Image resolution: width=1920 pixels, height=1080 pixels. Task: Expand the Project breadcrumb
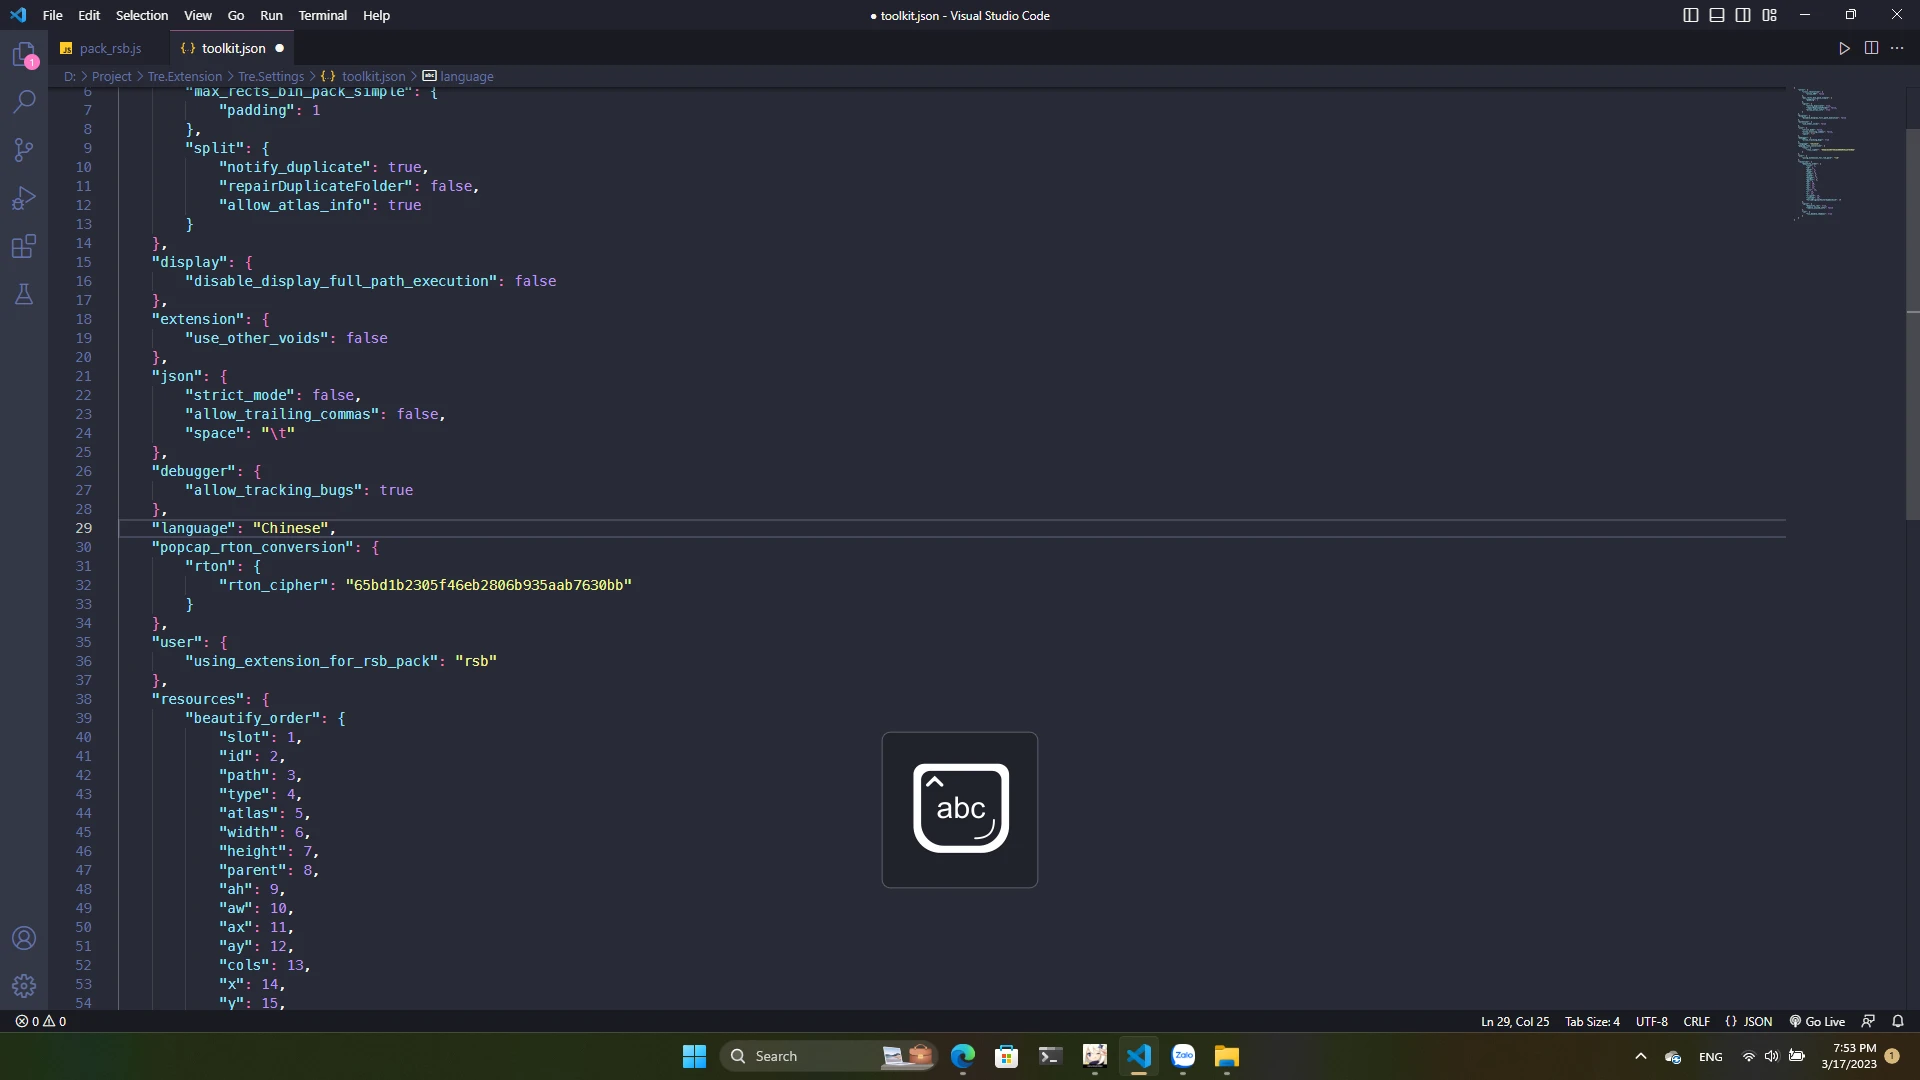(x=111, y=76)
